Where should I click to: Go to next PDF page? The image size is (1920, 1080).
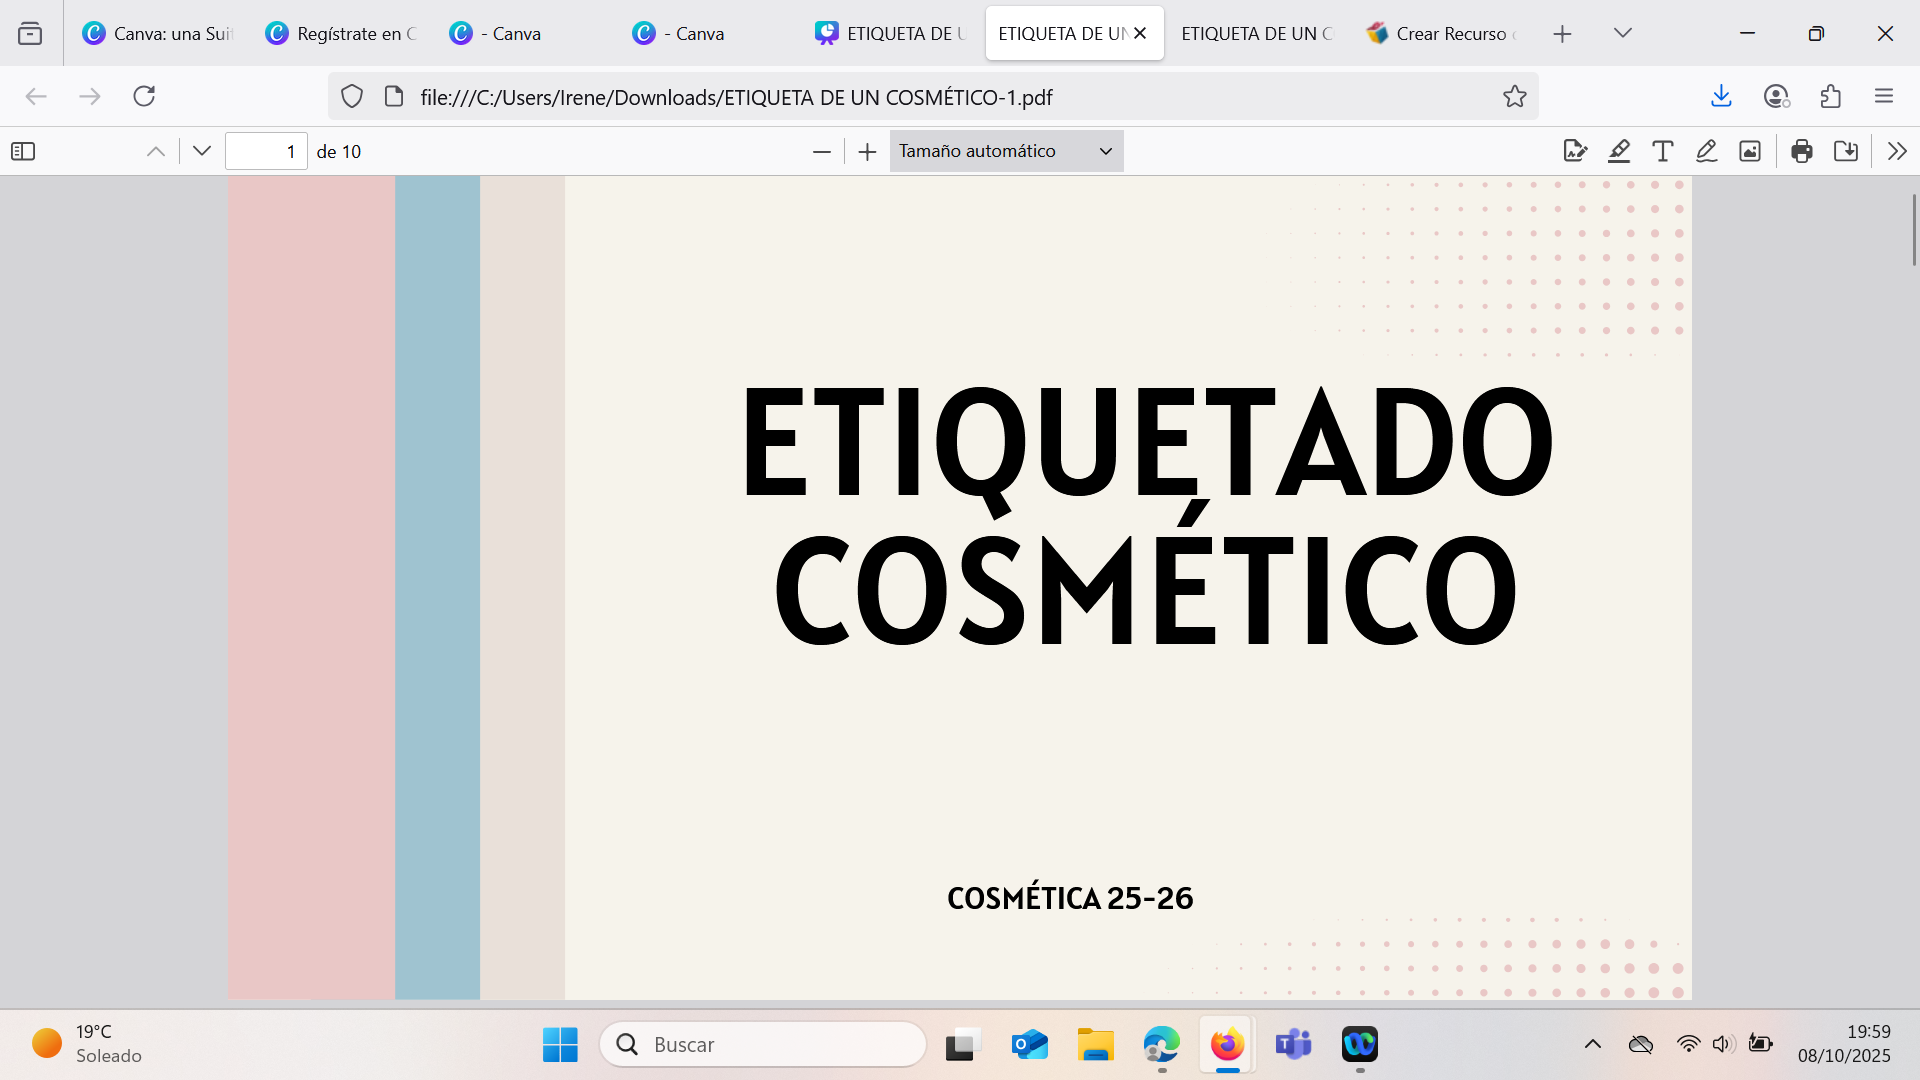pos(202,151)
